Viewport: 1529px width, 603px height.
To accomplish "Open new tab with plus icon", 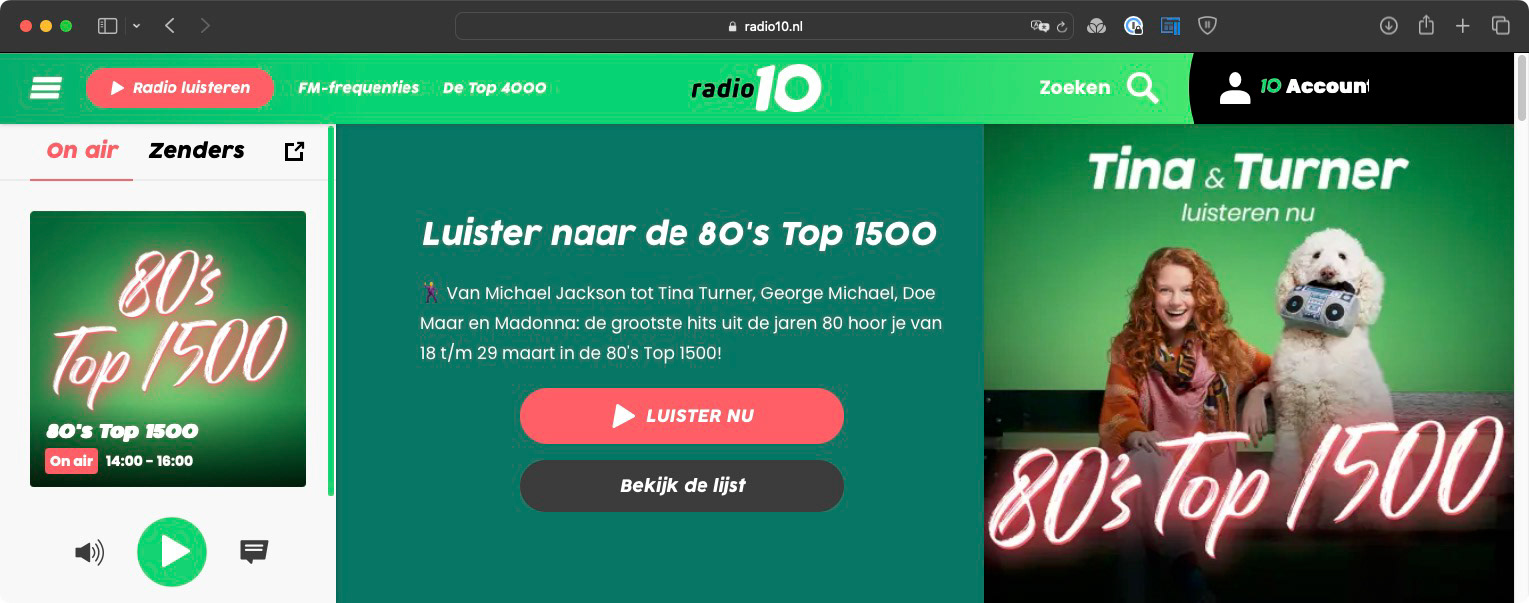I will 1462,26.
